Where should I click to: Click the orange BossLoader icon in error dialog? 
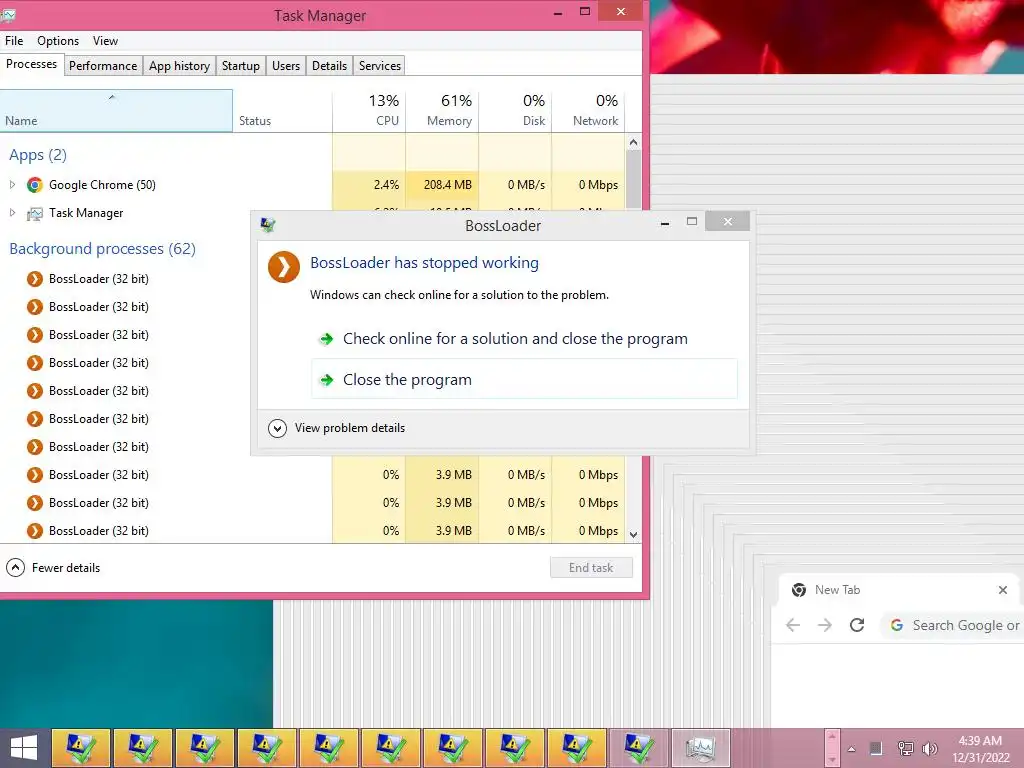tap(284, 267)
